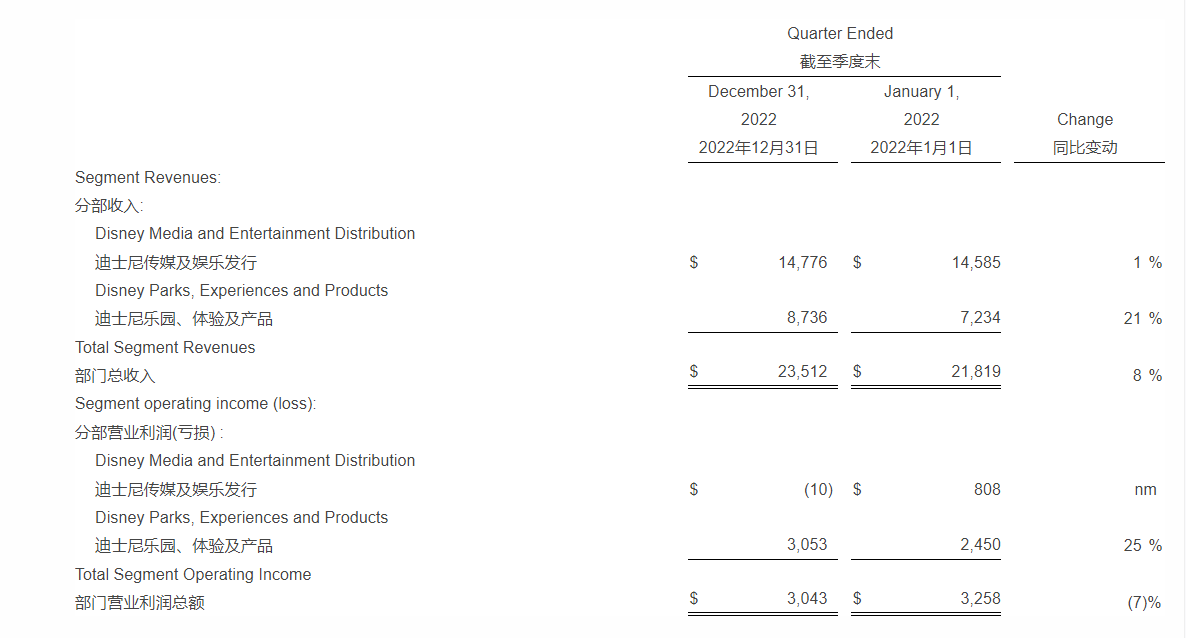Viewport: 1186px width, 638px height.
Task: Click the 21,819 total revenue value
Action: [974, 372]
